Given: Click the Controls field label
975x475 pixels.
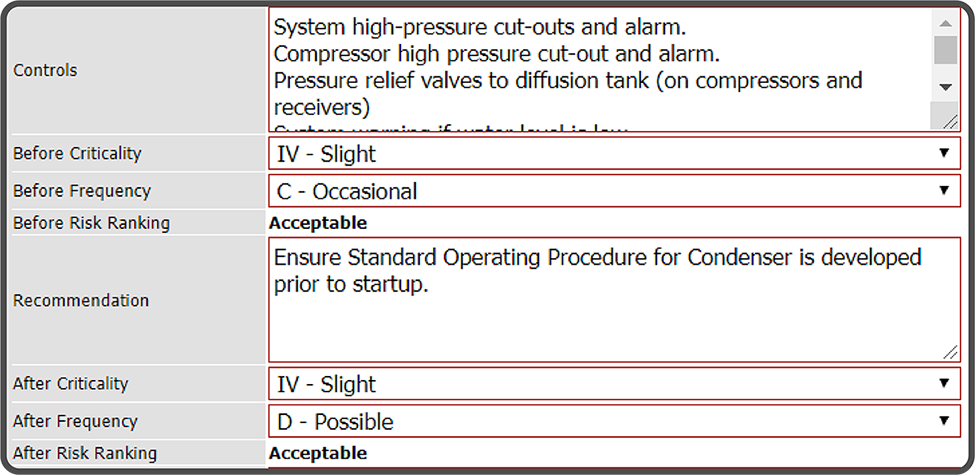Looking at the screenshot, I should click(45, 71).
